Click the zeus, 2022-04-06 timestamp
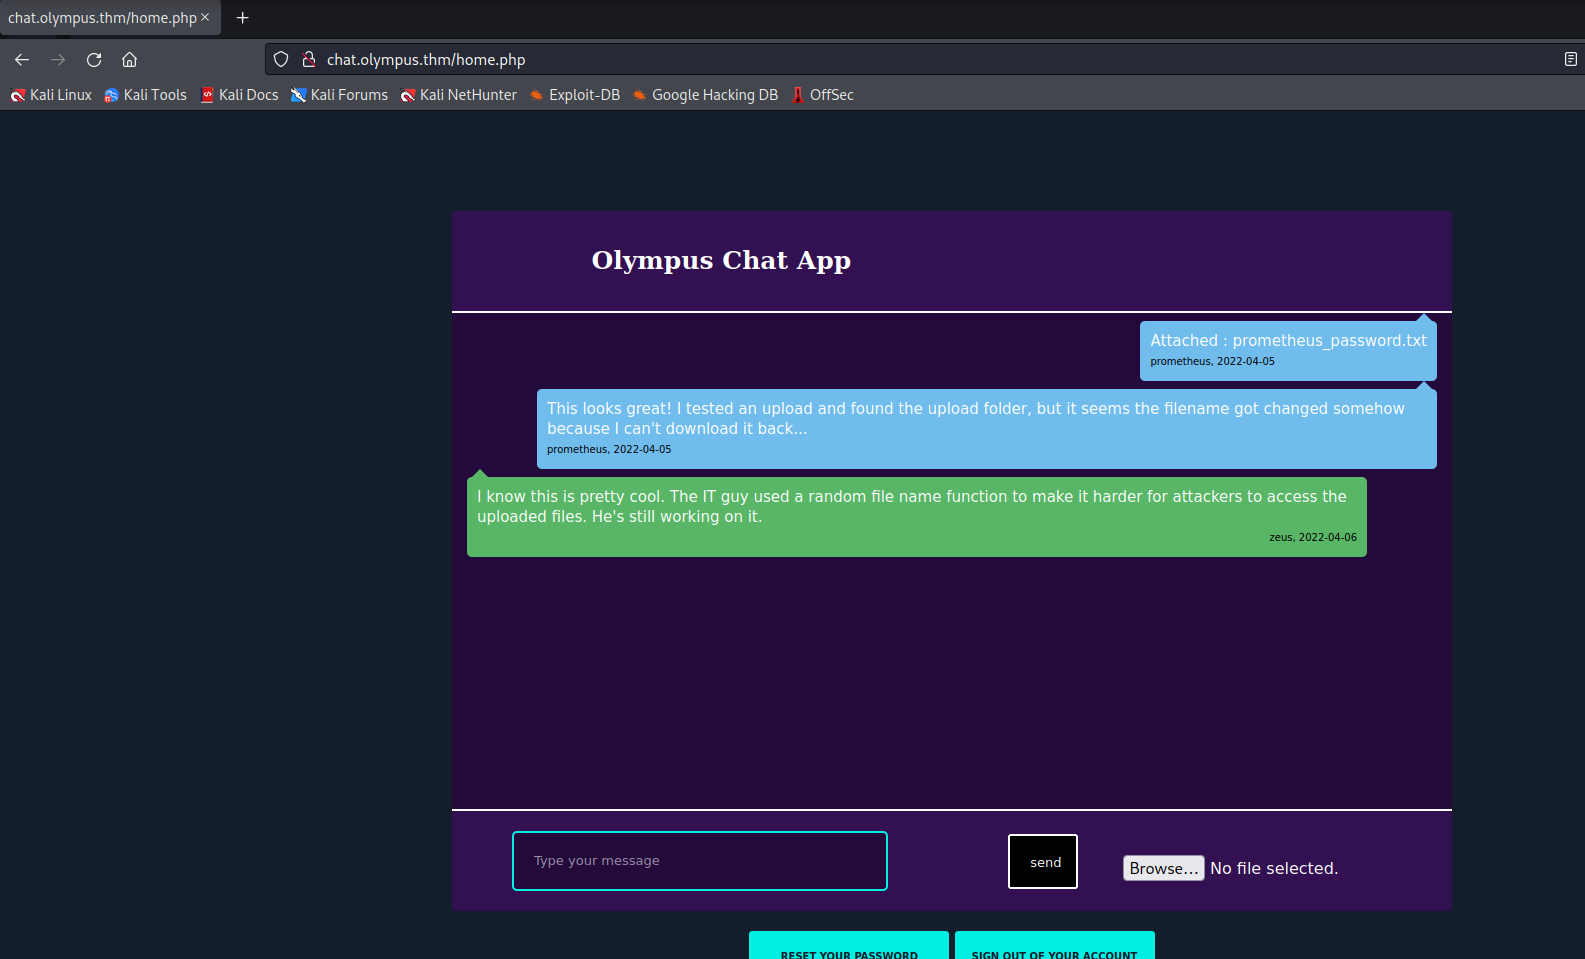This screenshot has width=1585, height=959. click(x=1313, y=537)
